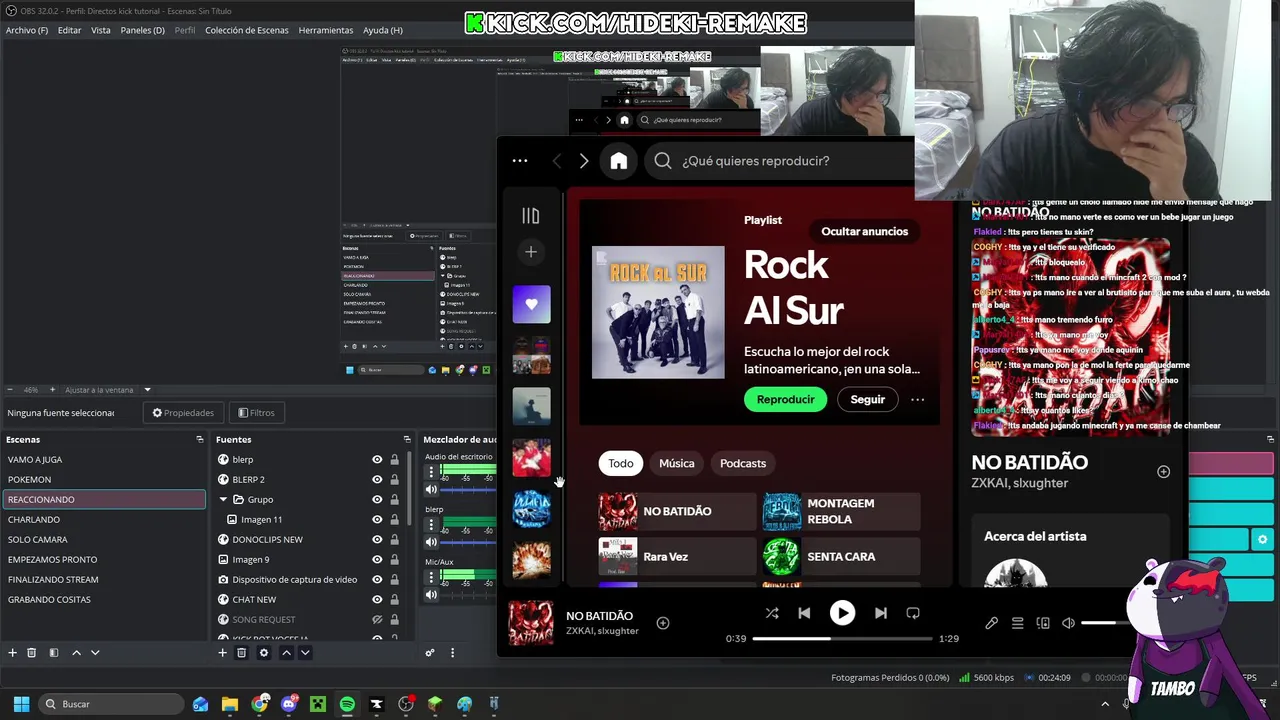Click the search magnifier icon in Spotify

pyautogui.click(x=663, y=161)
